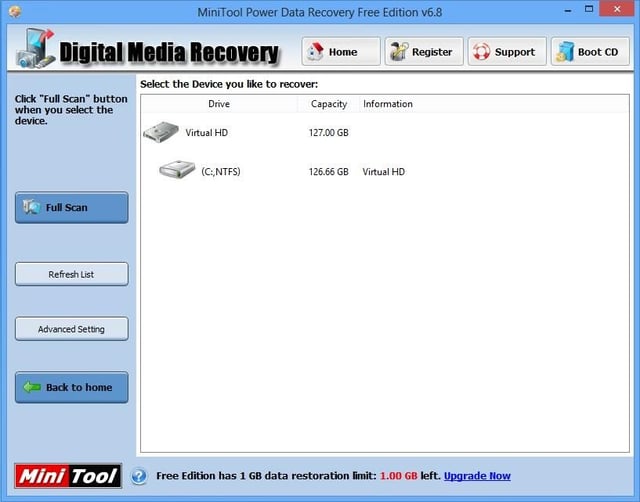This screenshot has height=502, width=640.
Task: Select the Virtual HD row text
Action: coord(207,133)
